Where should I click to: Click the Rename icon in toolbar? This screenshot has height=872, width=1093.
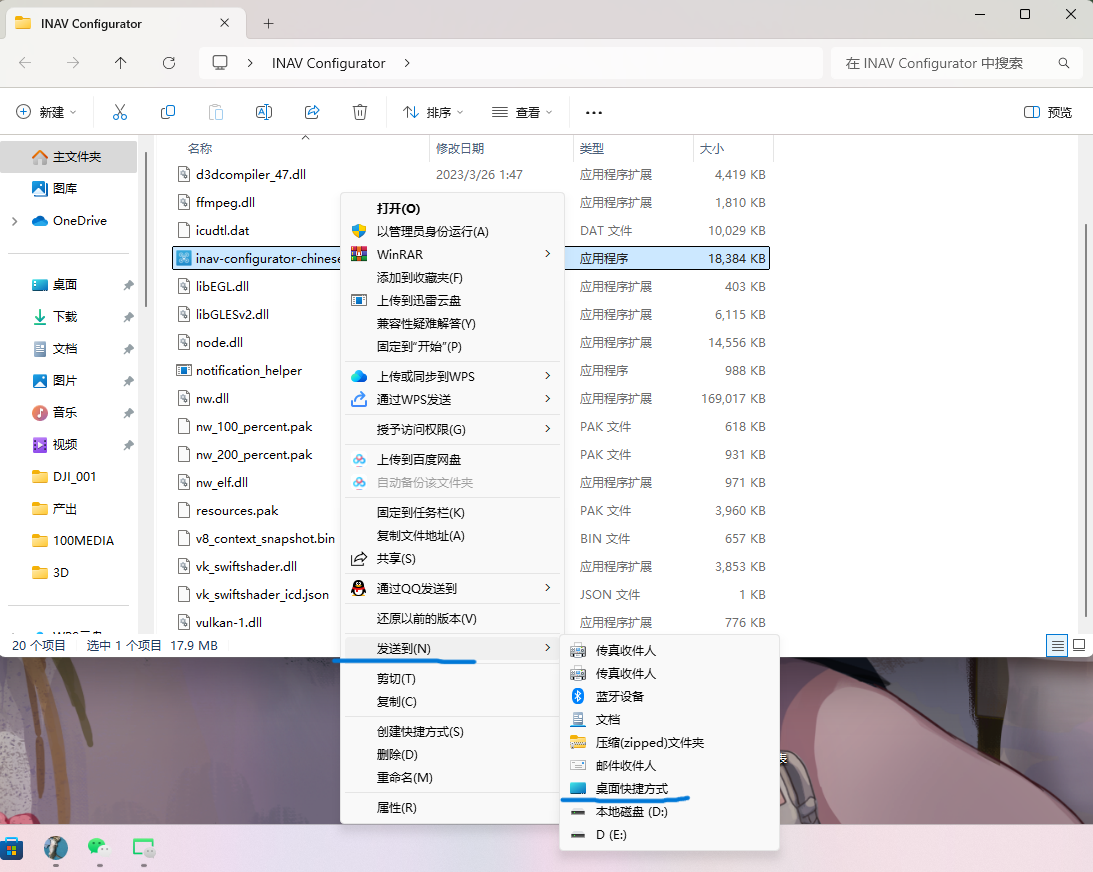264,112
